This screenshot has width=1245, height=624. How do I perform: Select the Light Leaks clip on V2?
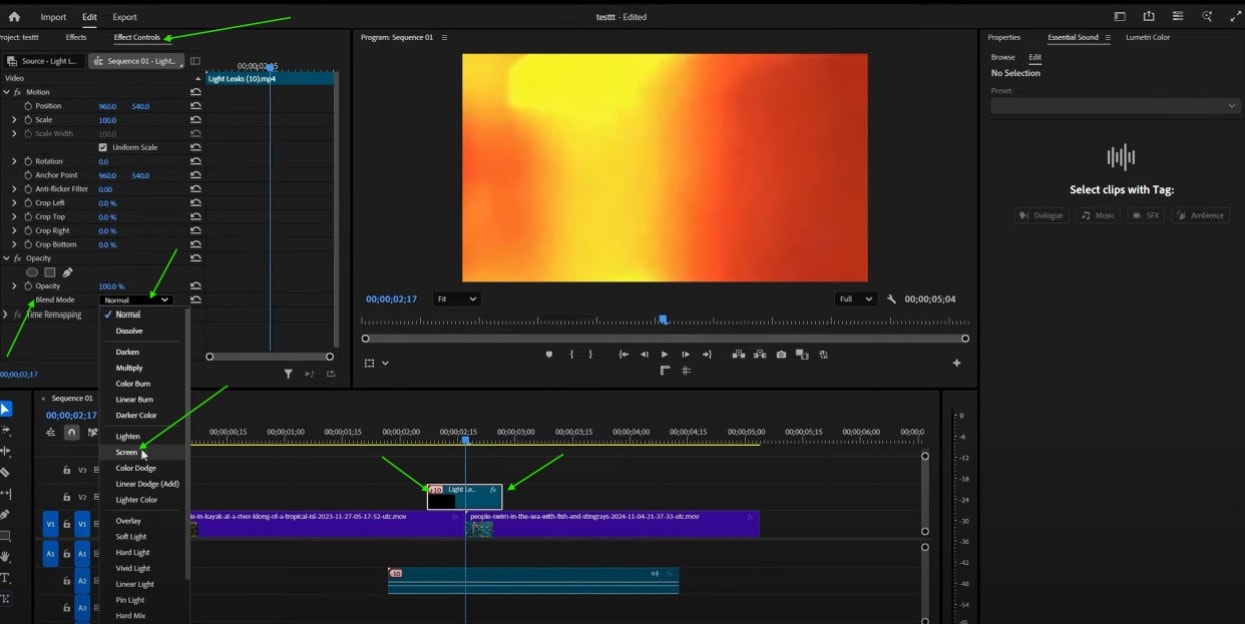click(465, 497)
